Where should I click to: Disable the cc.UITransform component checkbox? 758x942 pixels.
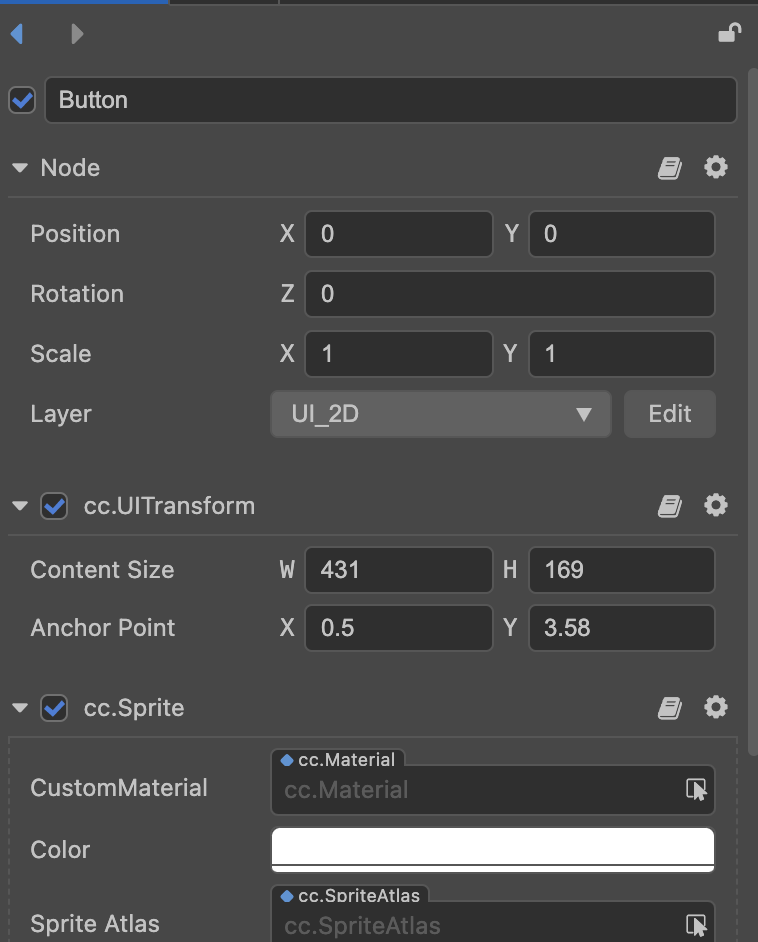54,506
